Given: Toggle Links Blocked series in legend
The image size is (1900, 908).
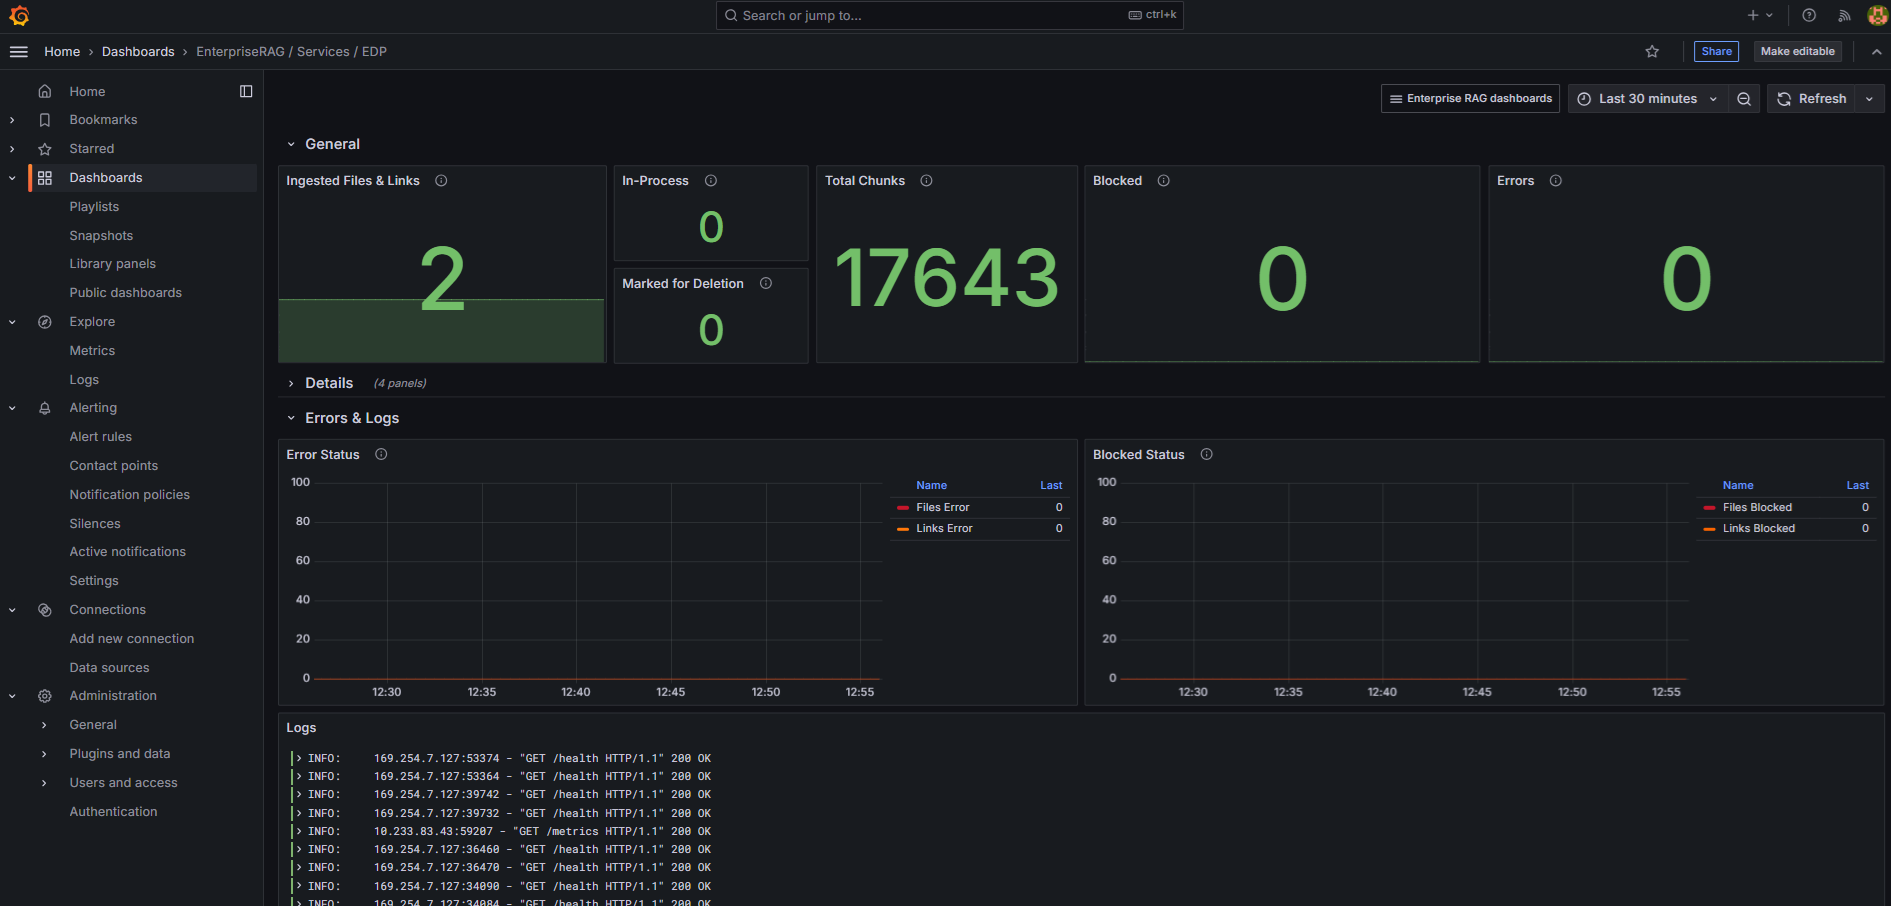Looking at the screenshot, I should tap(1758, 529).
